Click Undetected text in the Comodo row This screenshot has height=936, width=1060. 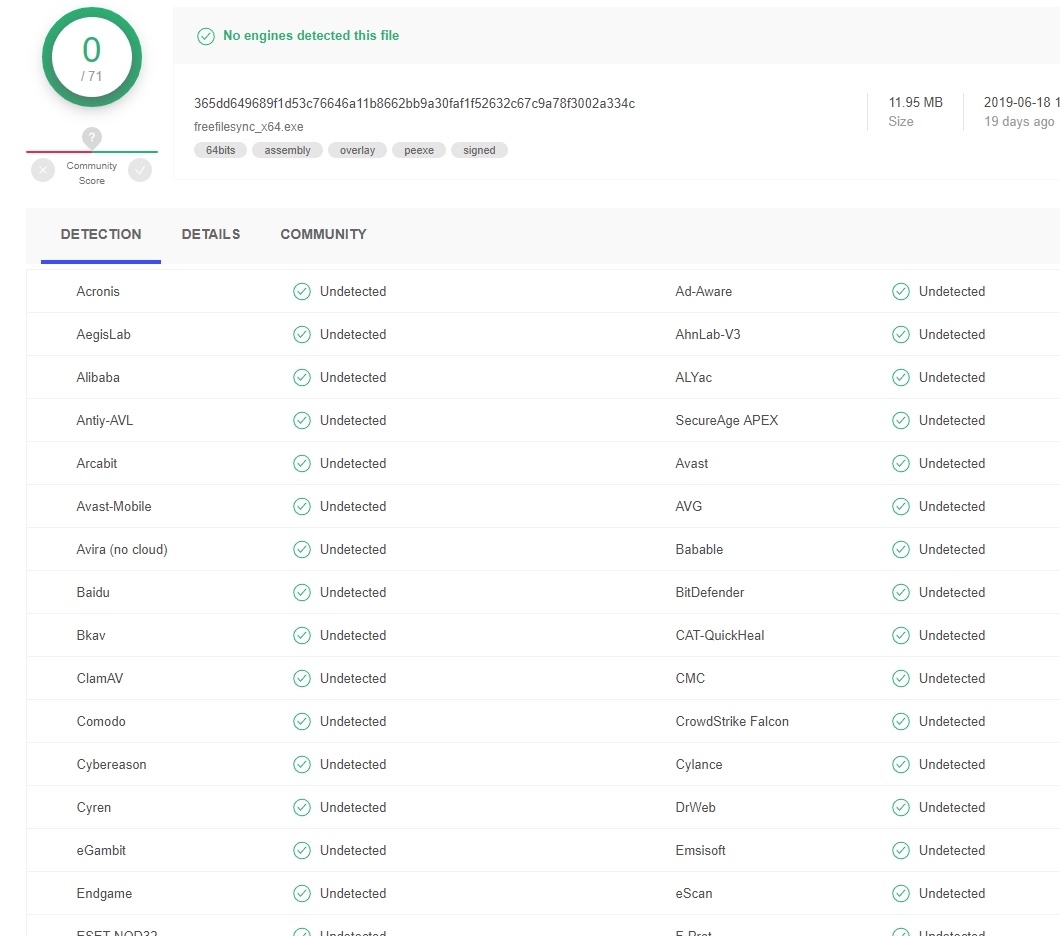(353, 722)
